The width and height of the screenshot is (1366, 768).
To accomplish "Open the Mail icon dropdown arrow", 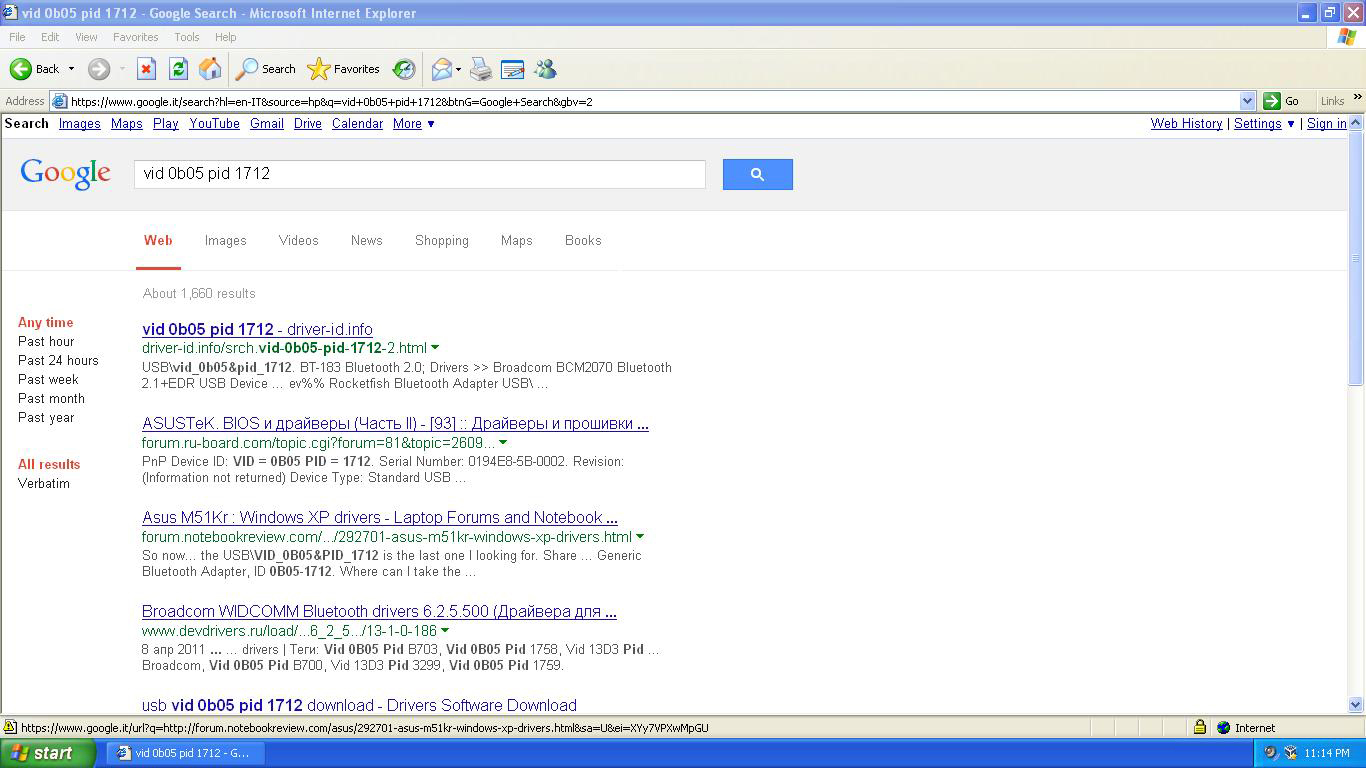I will click(458, 69).
